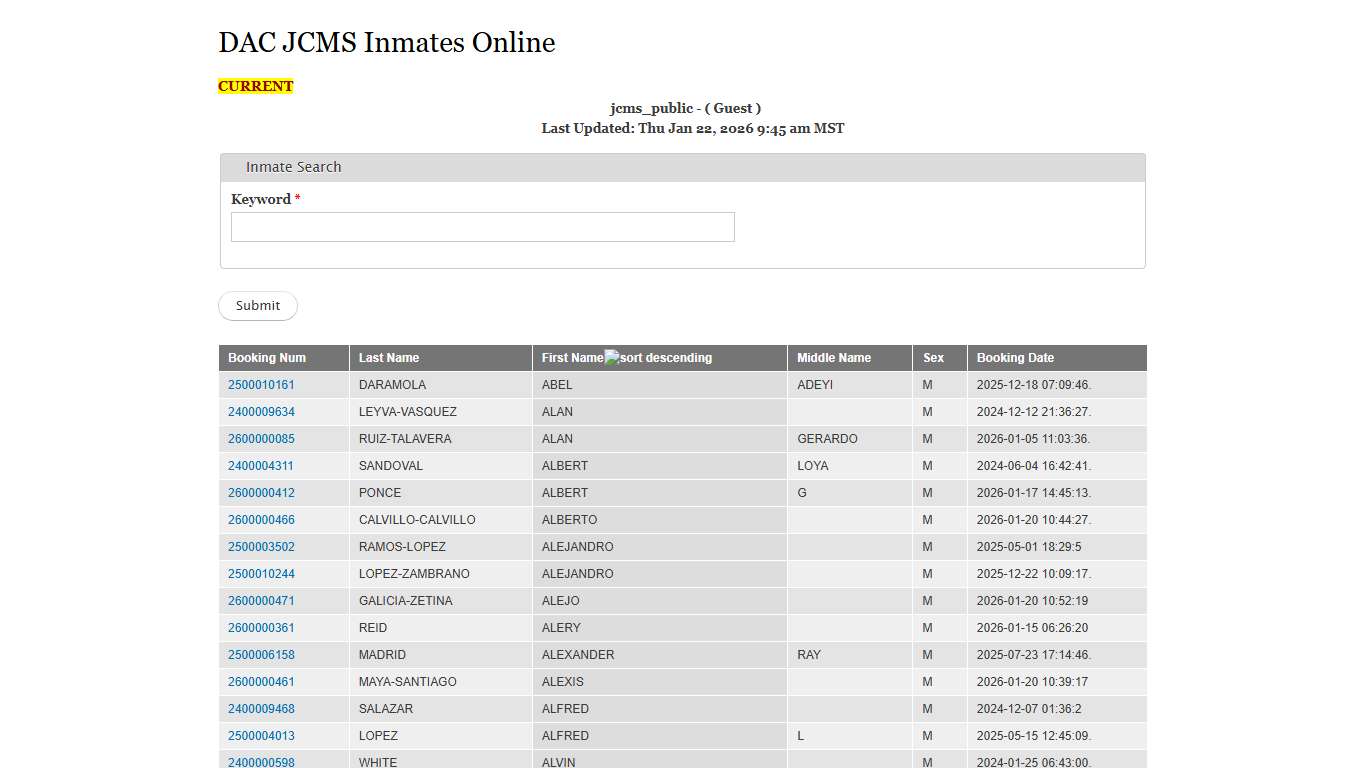The image size is (1366, 768).
Task: Open booking record 2500010161 for DARAMOLA
Action: pos(262,384)
